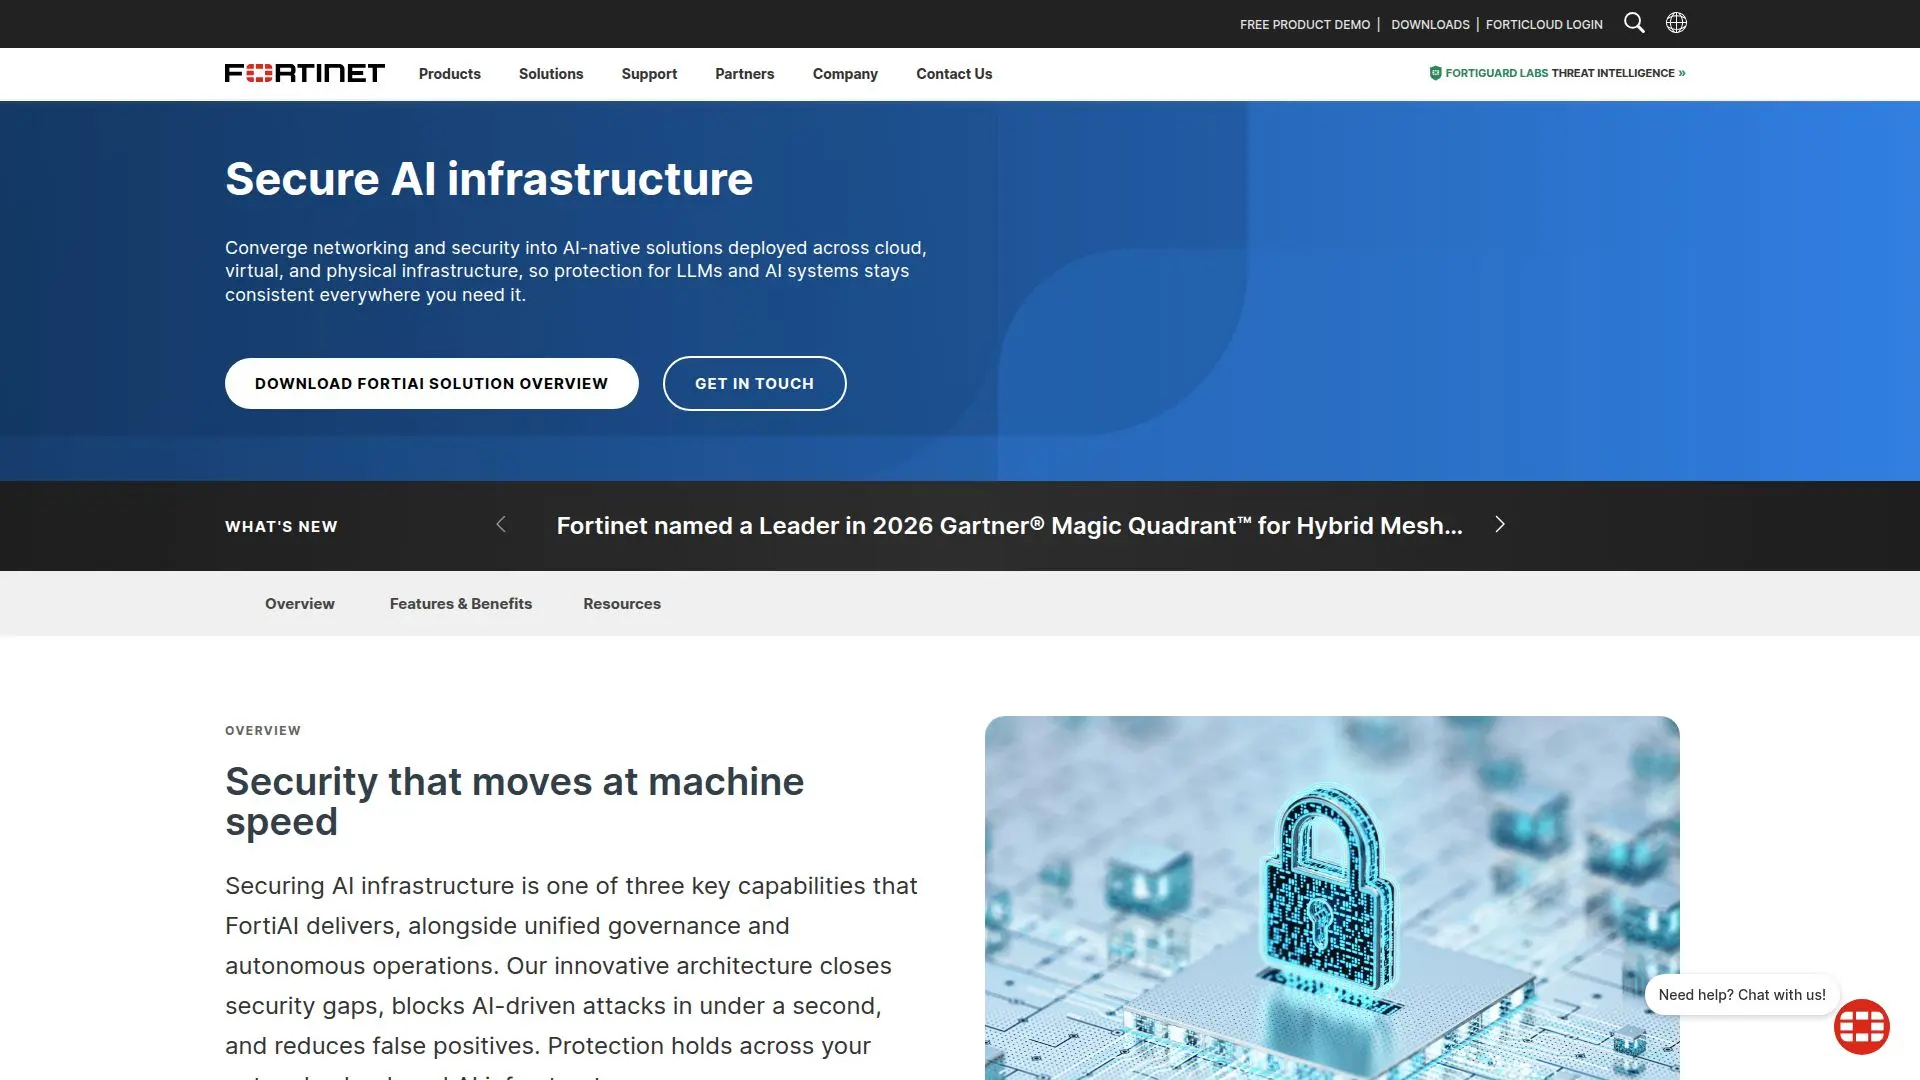
Task: Click the 'Secure AI infrastructure' heading
Action: [x=489, y=179]
